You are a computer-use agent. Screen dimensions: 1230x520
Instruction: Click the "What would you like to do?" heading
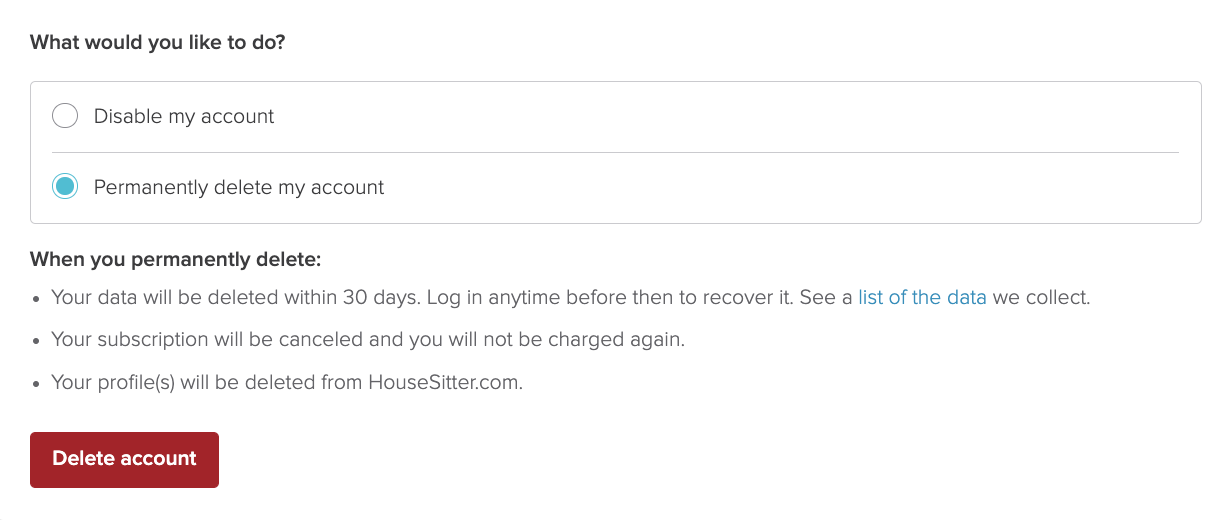pyautogui.click(x=157, y=43)
